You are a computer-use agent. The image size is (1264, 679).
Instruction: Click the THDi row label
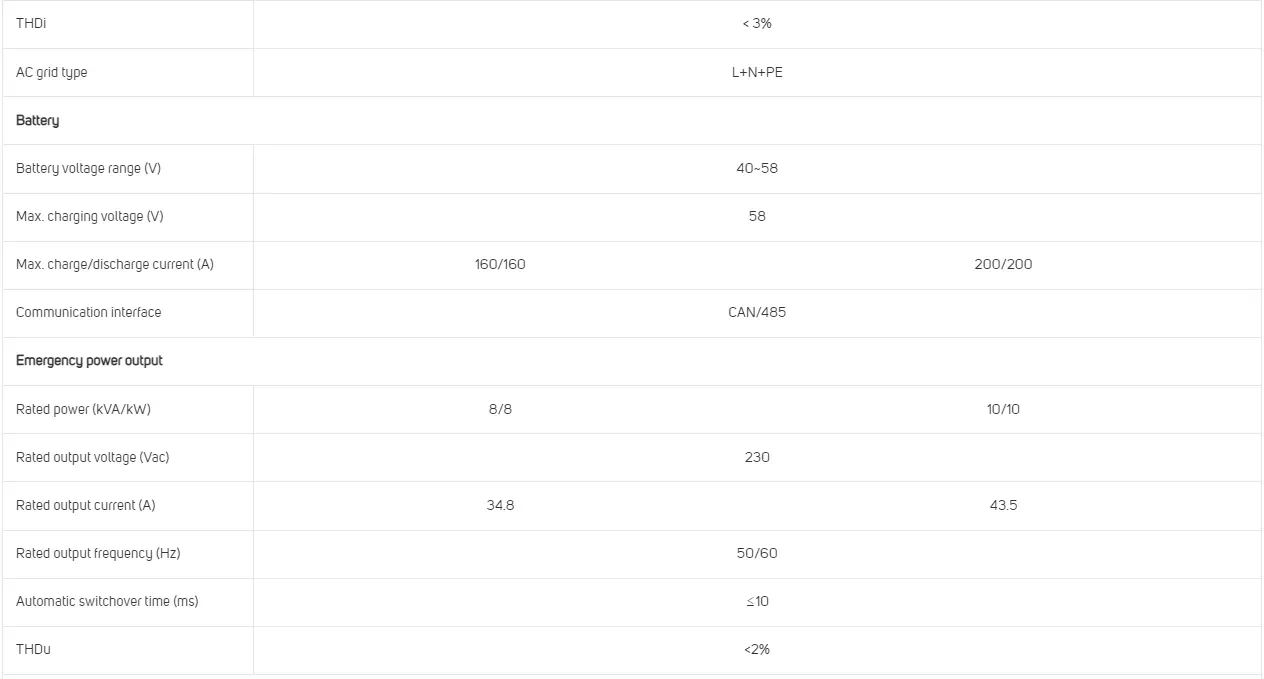point(31,23)
